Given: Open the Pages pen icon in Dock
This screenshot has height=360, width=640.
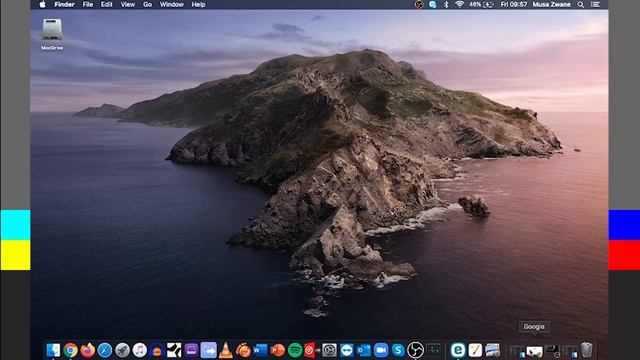Looking at the screenshot, I should pos(475,350).
